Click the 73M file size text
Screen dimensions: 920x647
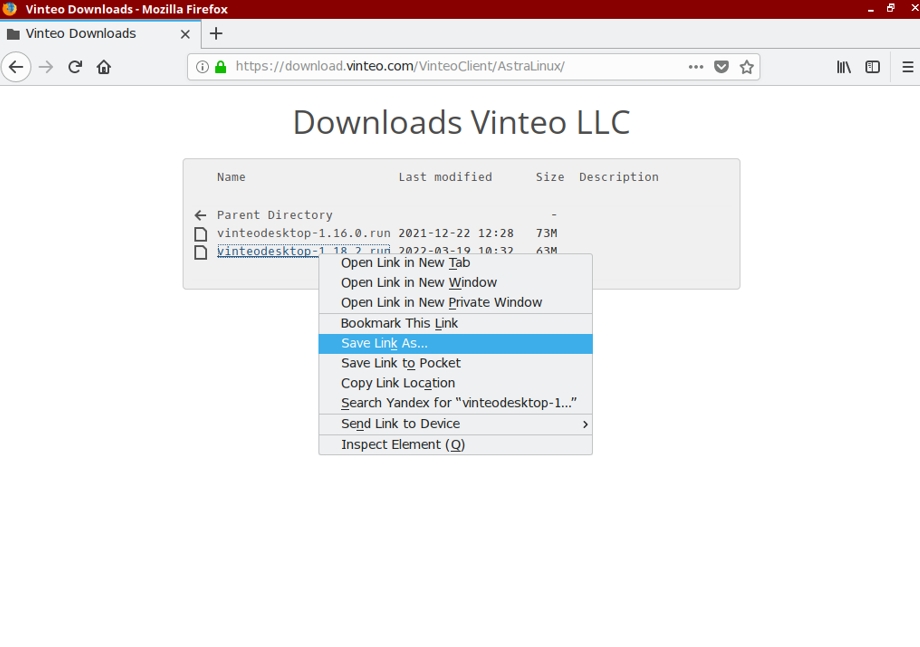tap(546, 233)
